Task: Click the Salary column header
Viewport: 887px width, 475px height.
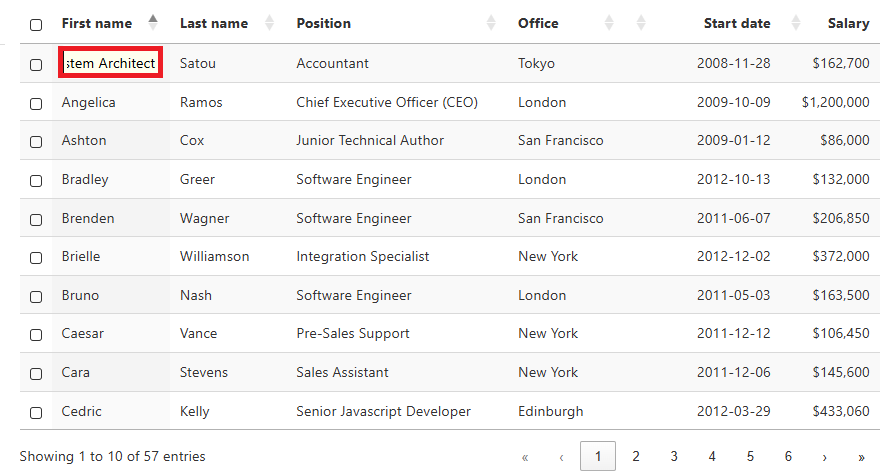Action: [848, 23]
